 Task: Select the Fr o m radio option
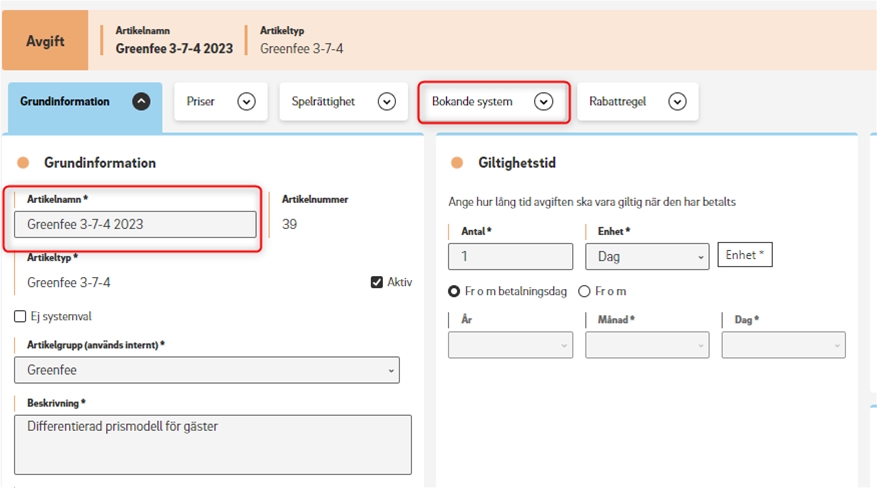584,291
